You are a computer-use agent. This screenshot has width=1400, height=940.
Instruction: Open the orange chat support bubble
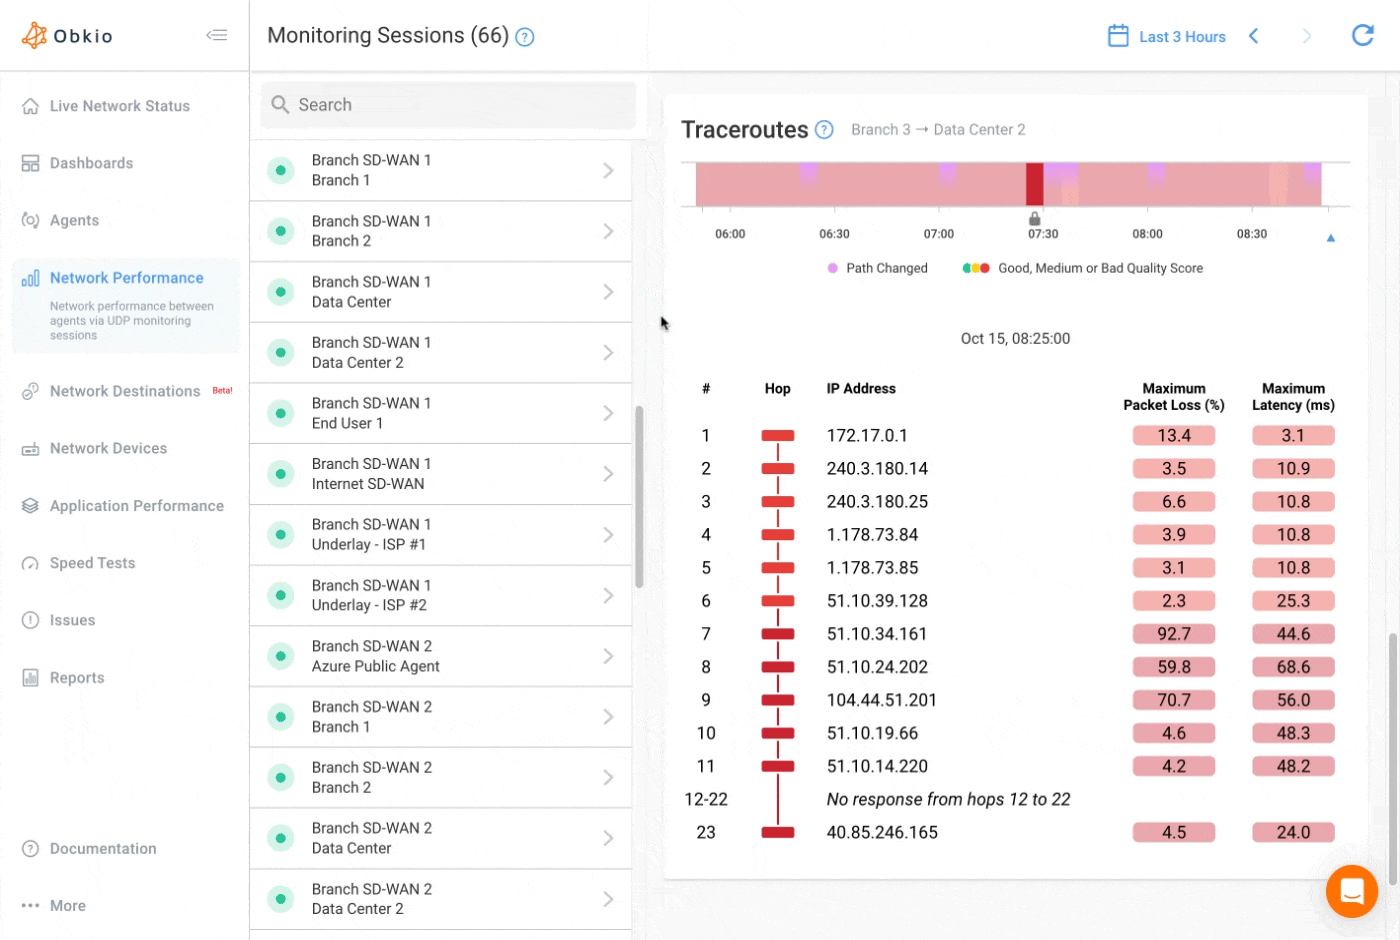[1352, 891]
